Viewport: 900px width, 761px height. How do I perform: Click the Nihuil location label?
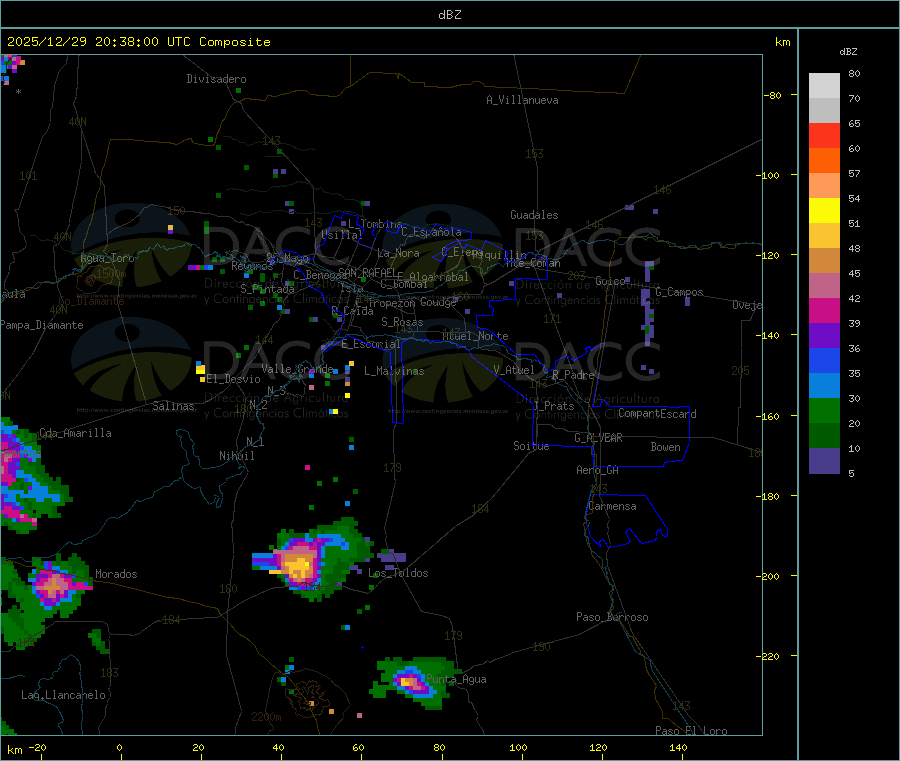pos(236,456)
